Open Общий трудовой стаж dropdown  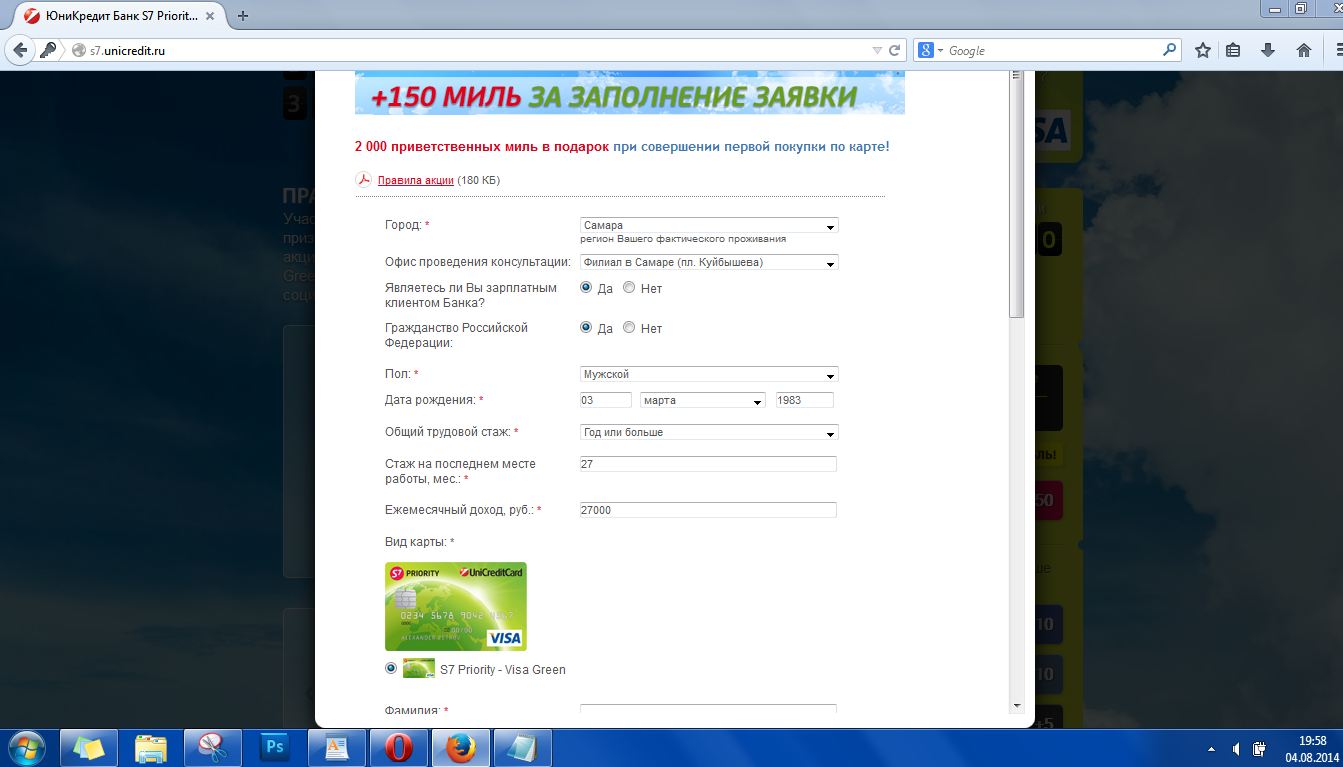pos(709,433)
